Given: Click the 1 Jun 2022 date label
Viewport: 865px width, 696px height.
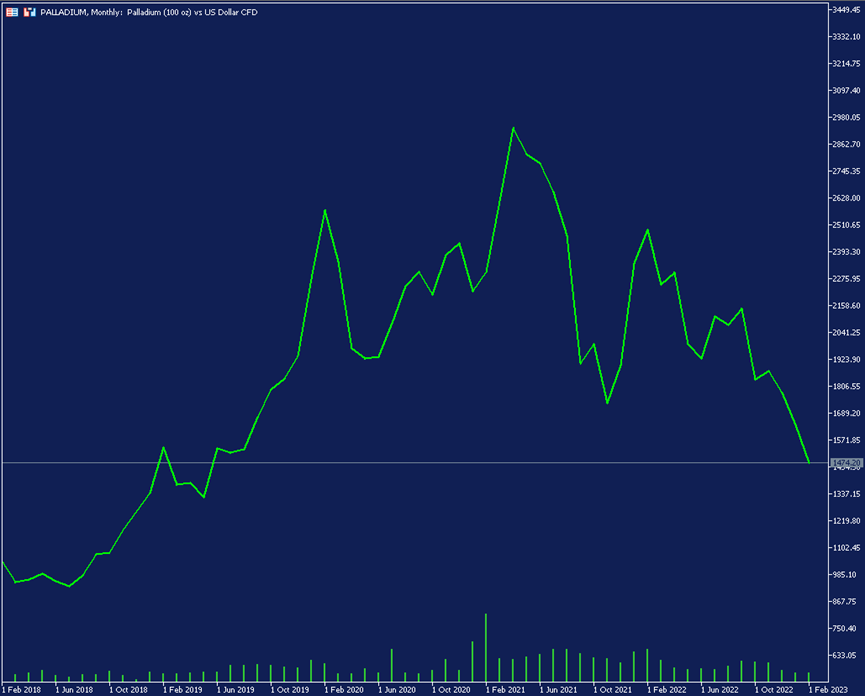Looking at the screenshot, I should click(719, 690).
